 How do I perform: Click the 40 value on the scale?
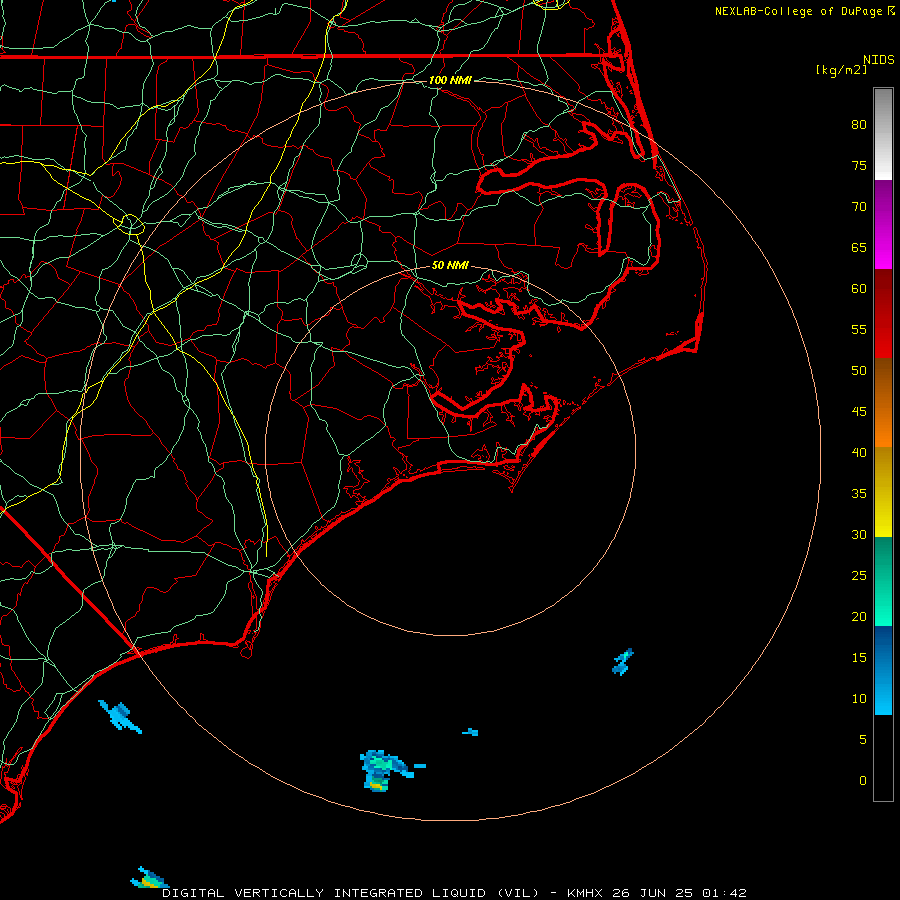[859, 453]
